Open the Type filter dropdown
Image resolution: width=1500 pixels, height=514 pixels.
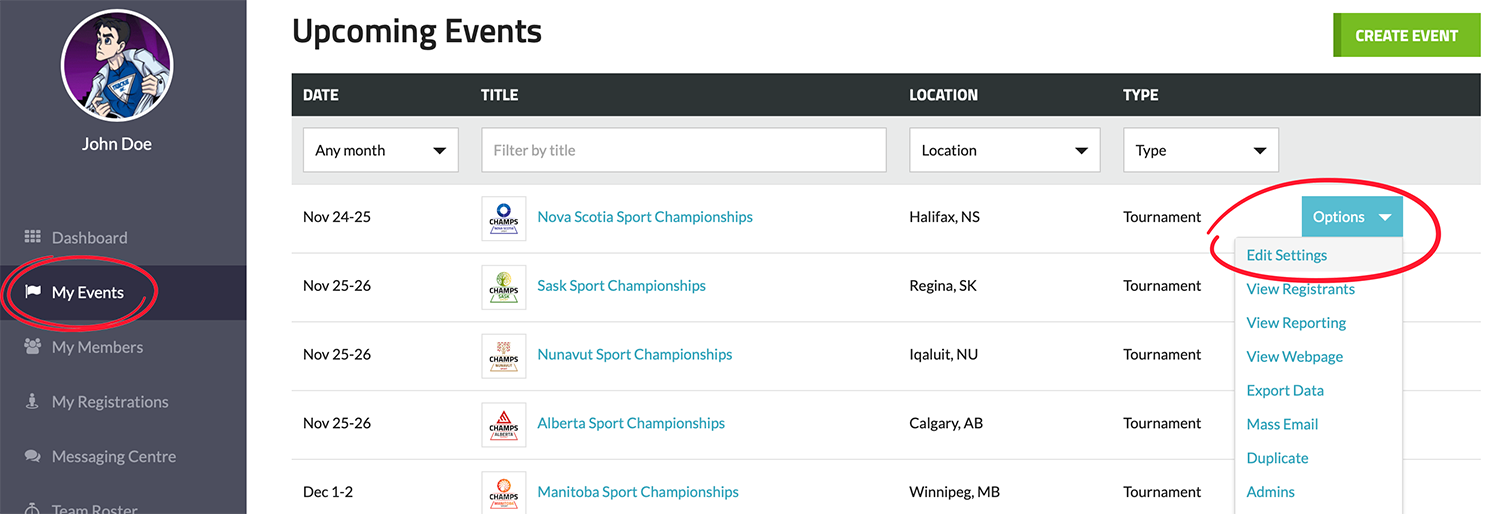tap(1200, 150)
